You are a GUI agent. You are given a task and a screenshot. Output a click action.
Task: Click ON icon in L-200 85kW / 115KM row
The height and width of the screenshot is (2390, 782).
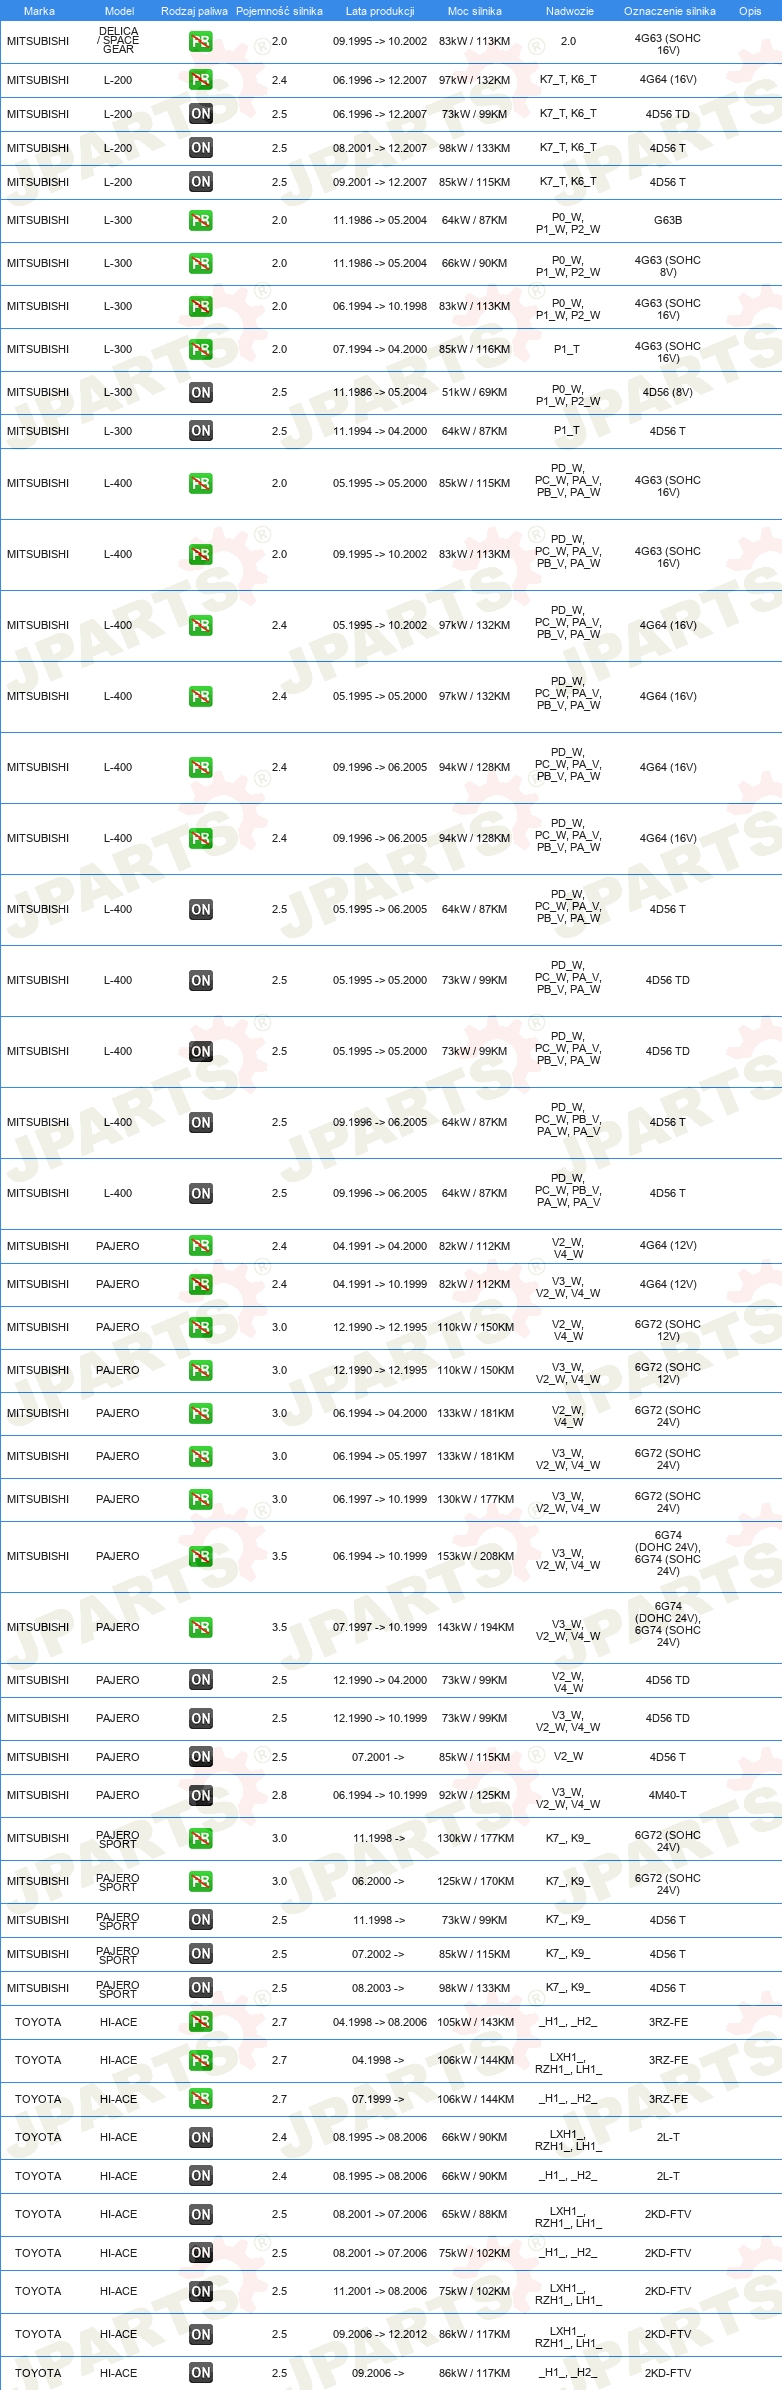coord(201,182)
